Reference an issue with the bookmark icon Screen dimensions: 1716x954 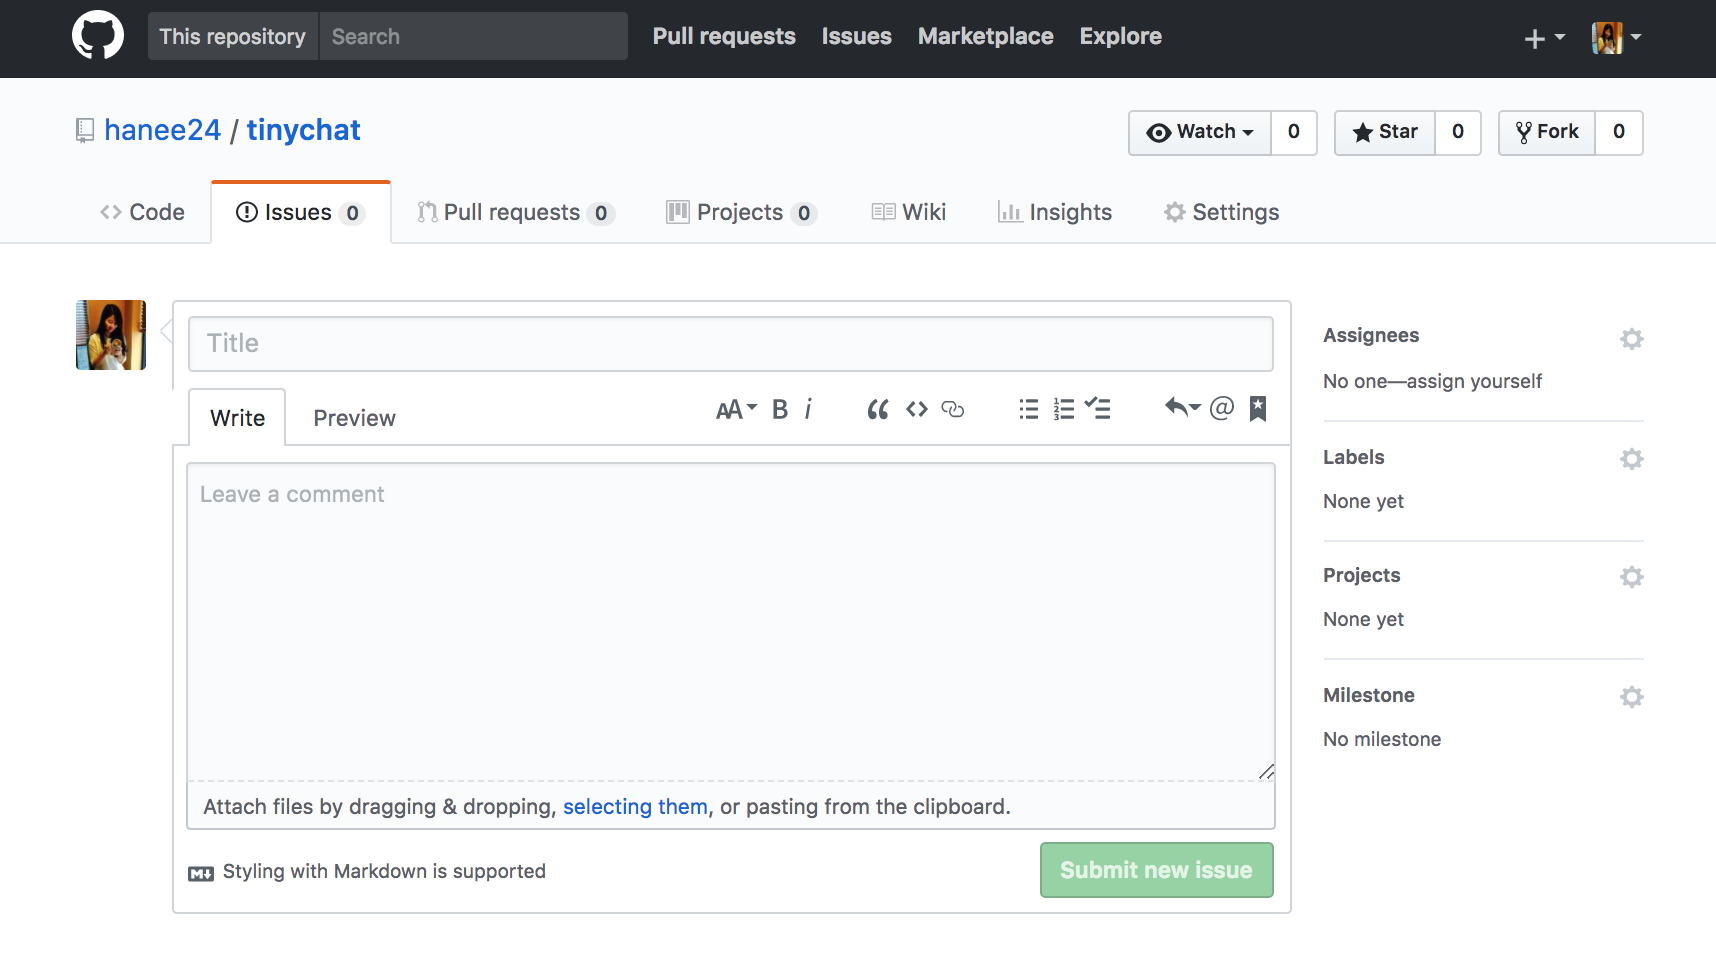(x=1258, y=408)
